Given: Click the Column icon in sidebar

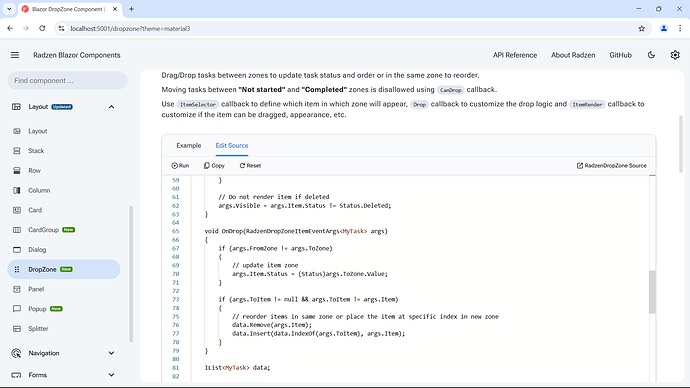Looking at the screenshot, I should tap(17, 190).
